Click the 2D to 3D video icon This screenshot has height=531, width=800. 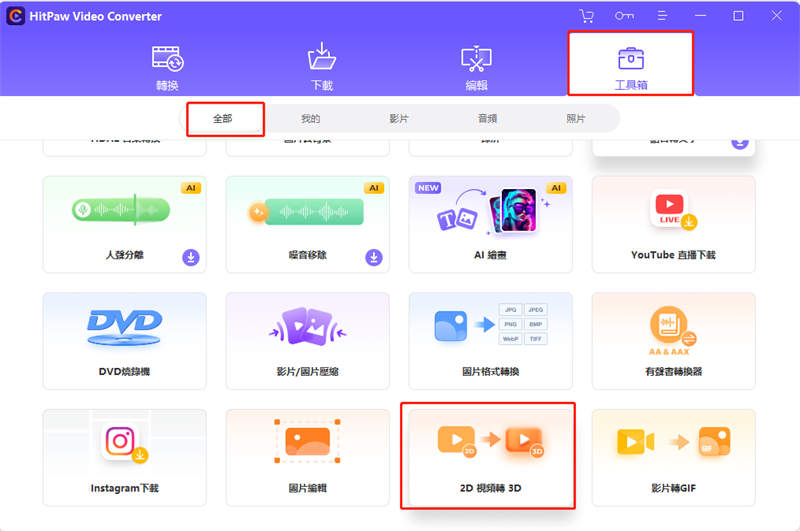point(491,441)
